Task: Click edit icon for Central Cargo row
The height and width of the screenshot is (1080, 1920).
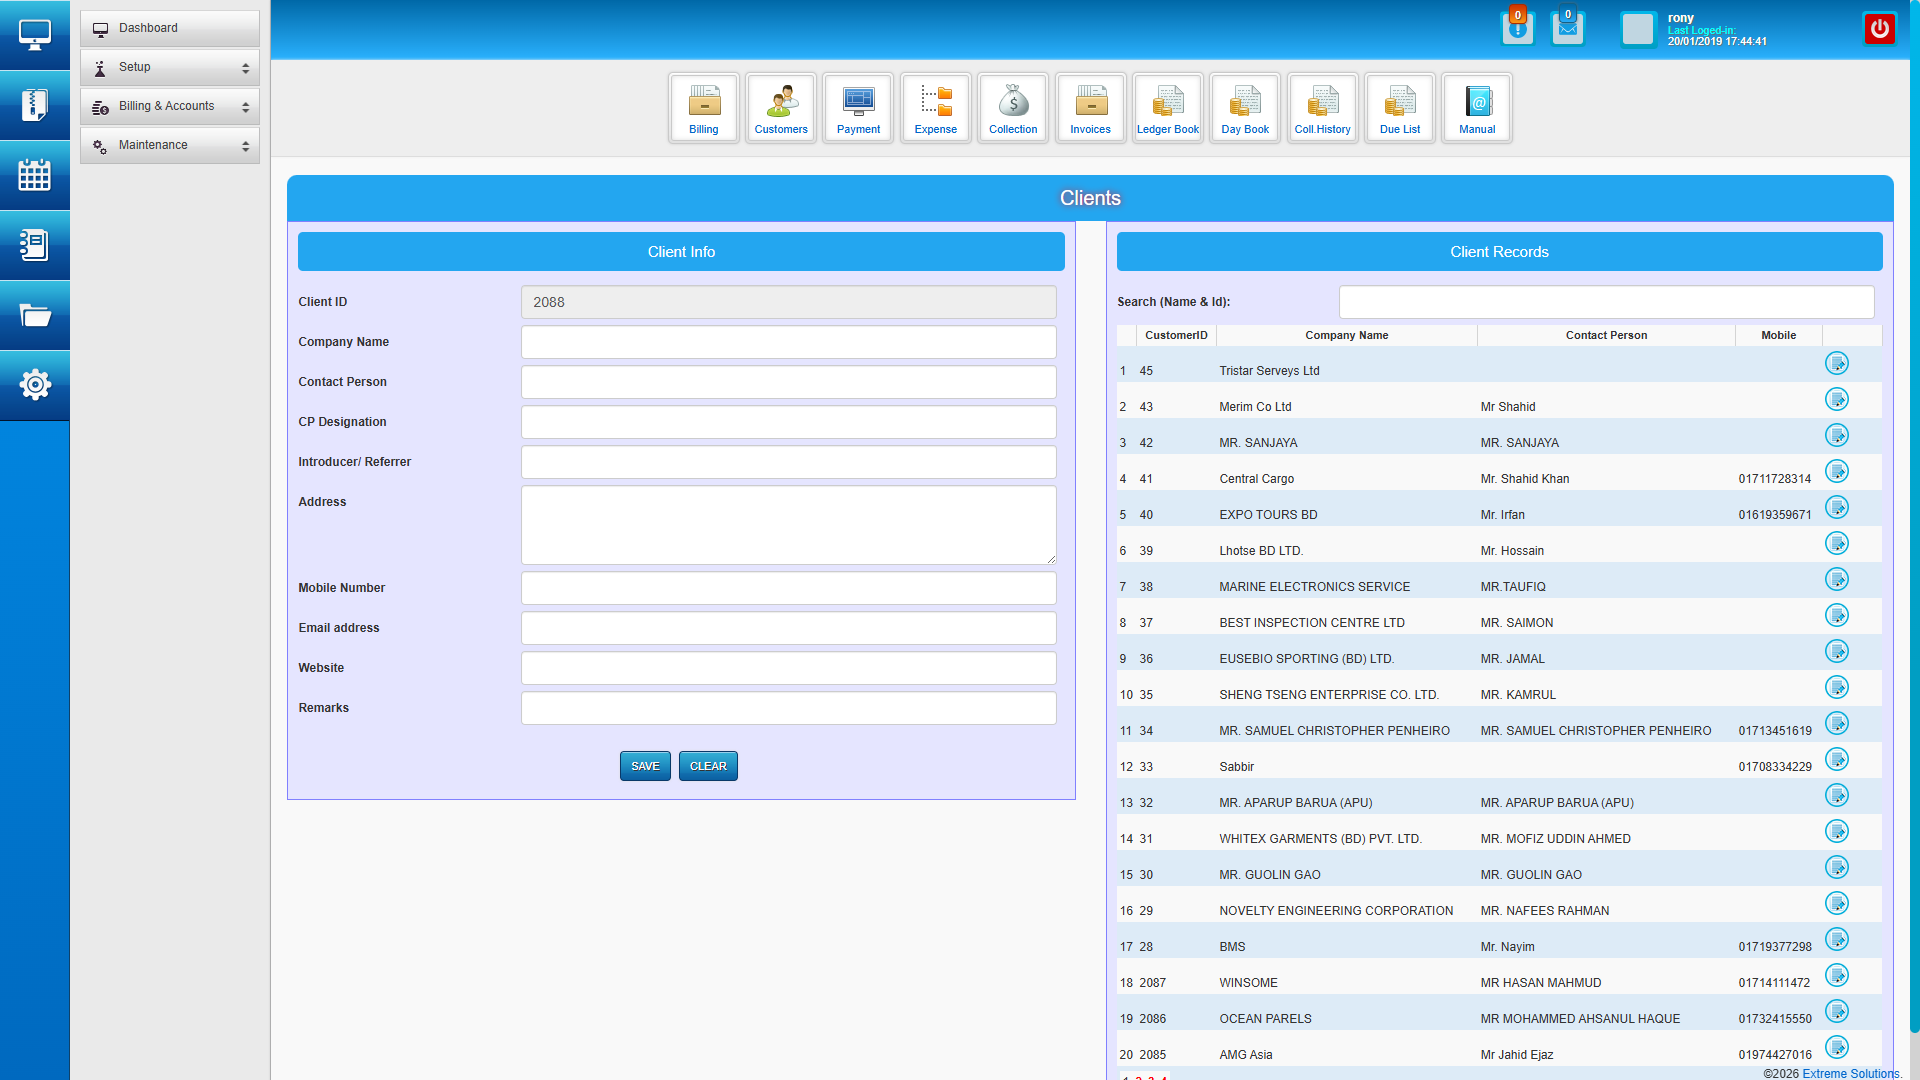Action: click(x=1836, y=471)
